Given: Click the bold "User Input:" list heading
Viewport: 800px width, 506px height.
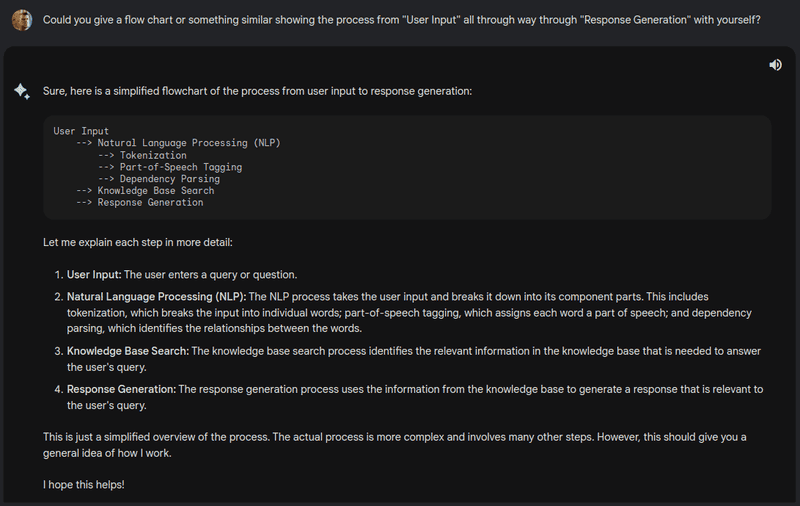Looking at the screenshot, I should [94, 275].
